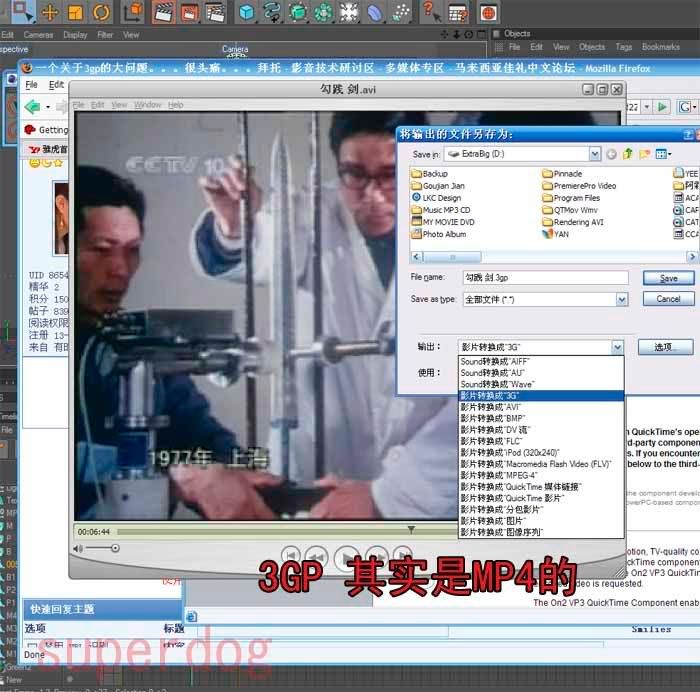Open the 输出 export format dropdown
The image size is (700, 692).
(617, 347)
